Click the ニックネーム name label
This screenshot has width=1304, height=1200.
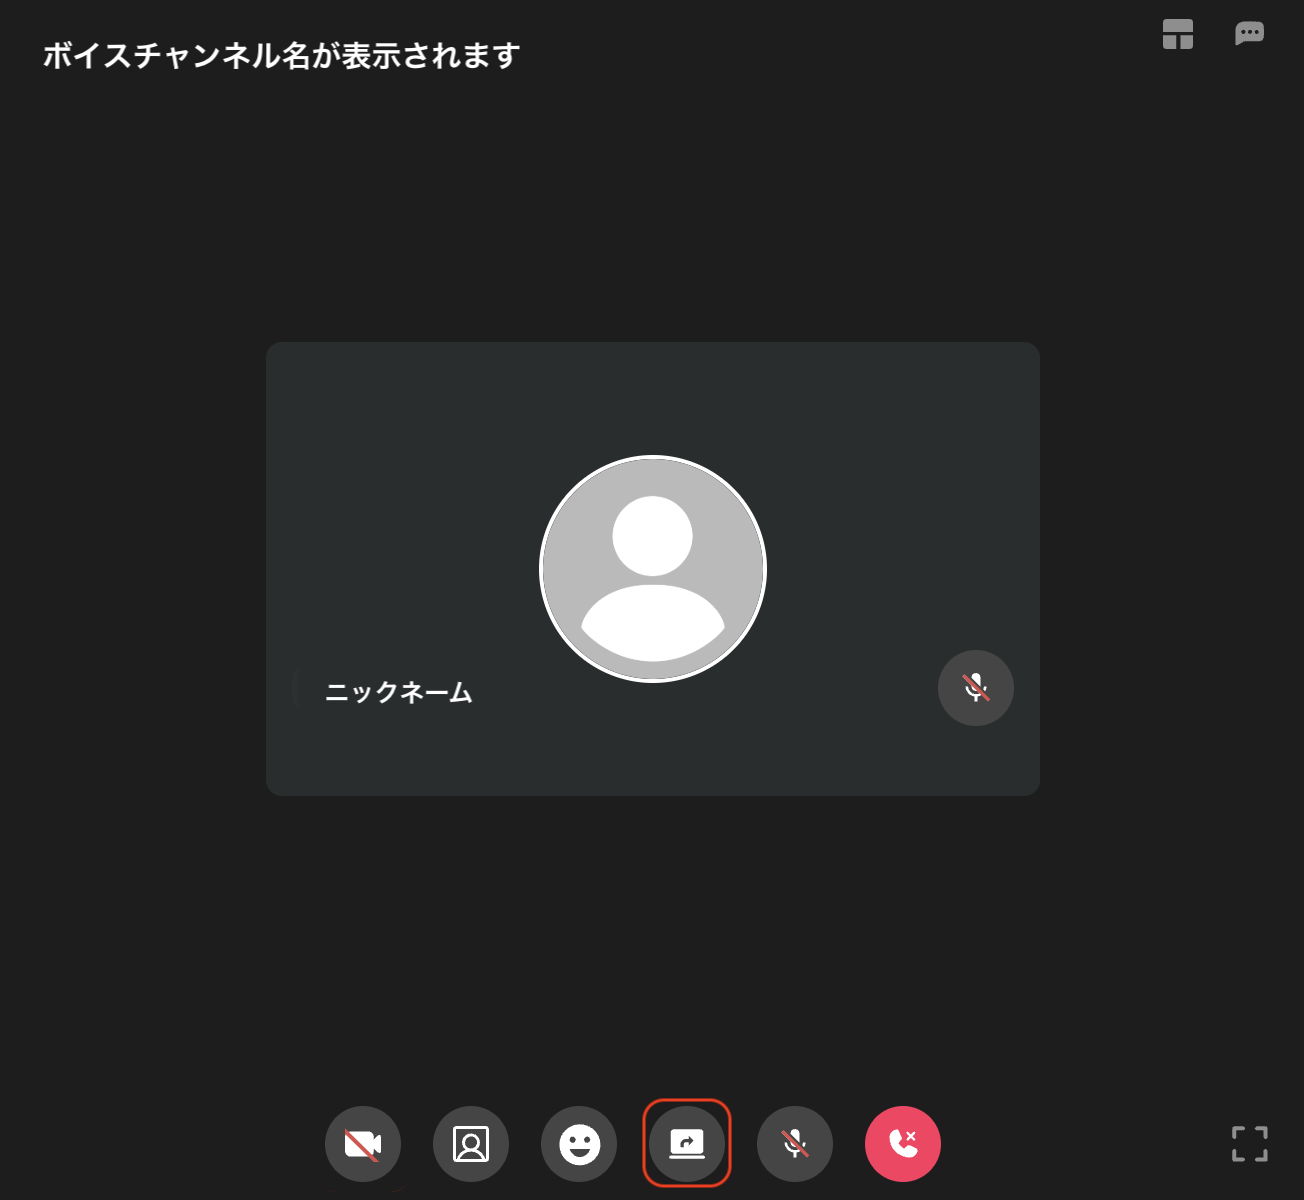pyautogui.click(x=399, y=692)
